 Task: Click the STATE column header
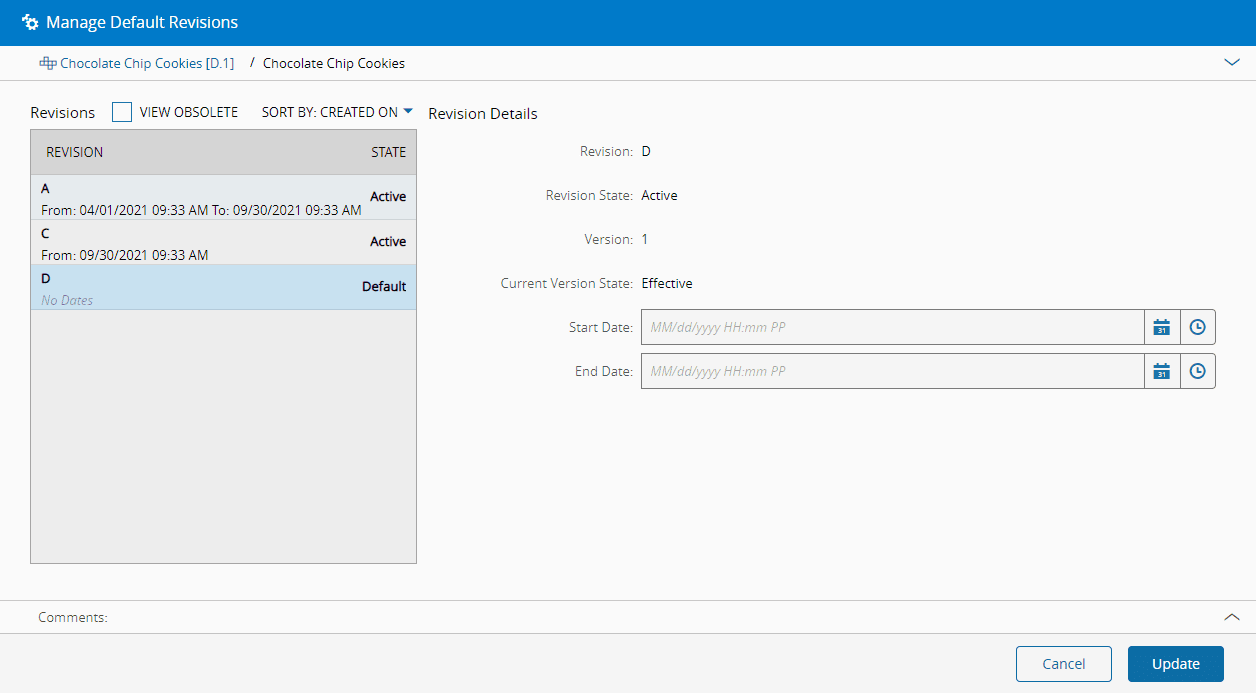tap(388, 152)
